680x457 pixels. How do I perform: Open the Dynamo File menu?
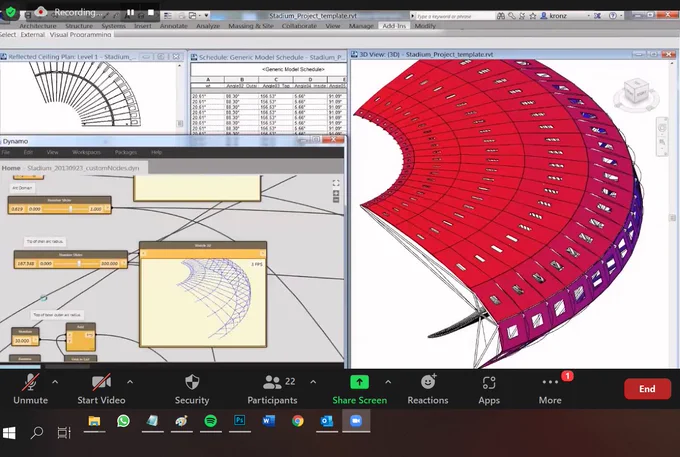point(6,152)
